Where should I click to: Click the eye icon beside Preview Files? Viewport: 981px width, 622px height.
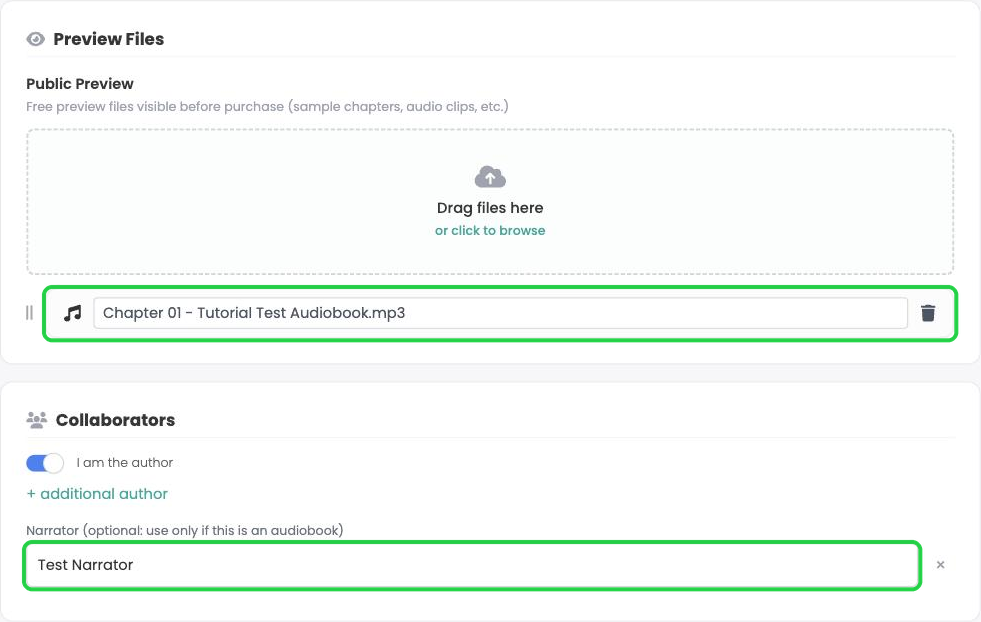point(36,39)
